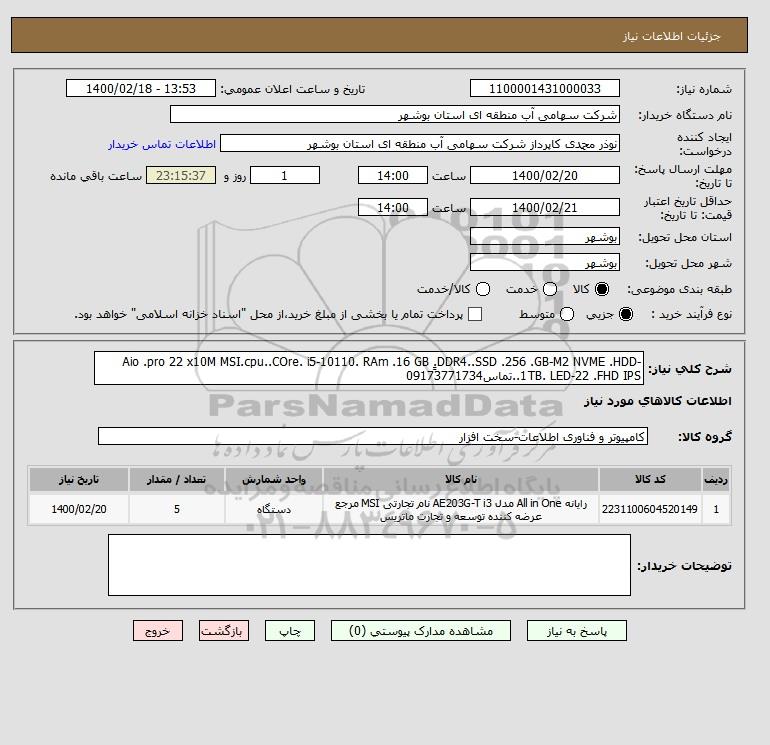Click the چاپ print button
This screenshot has height=745, width=770.
pos(290,631)
